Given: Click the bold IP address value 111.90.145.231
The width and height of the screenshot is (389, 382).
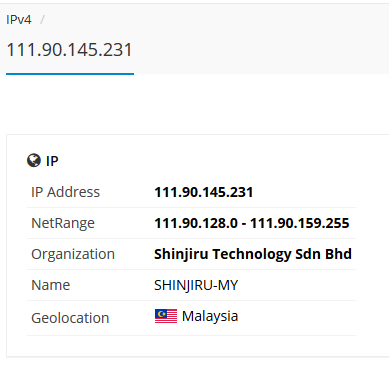Looking at the screenshot, I should pyautogui.click(x=204, y=192).
